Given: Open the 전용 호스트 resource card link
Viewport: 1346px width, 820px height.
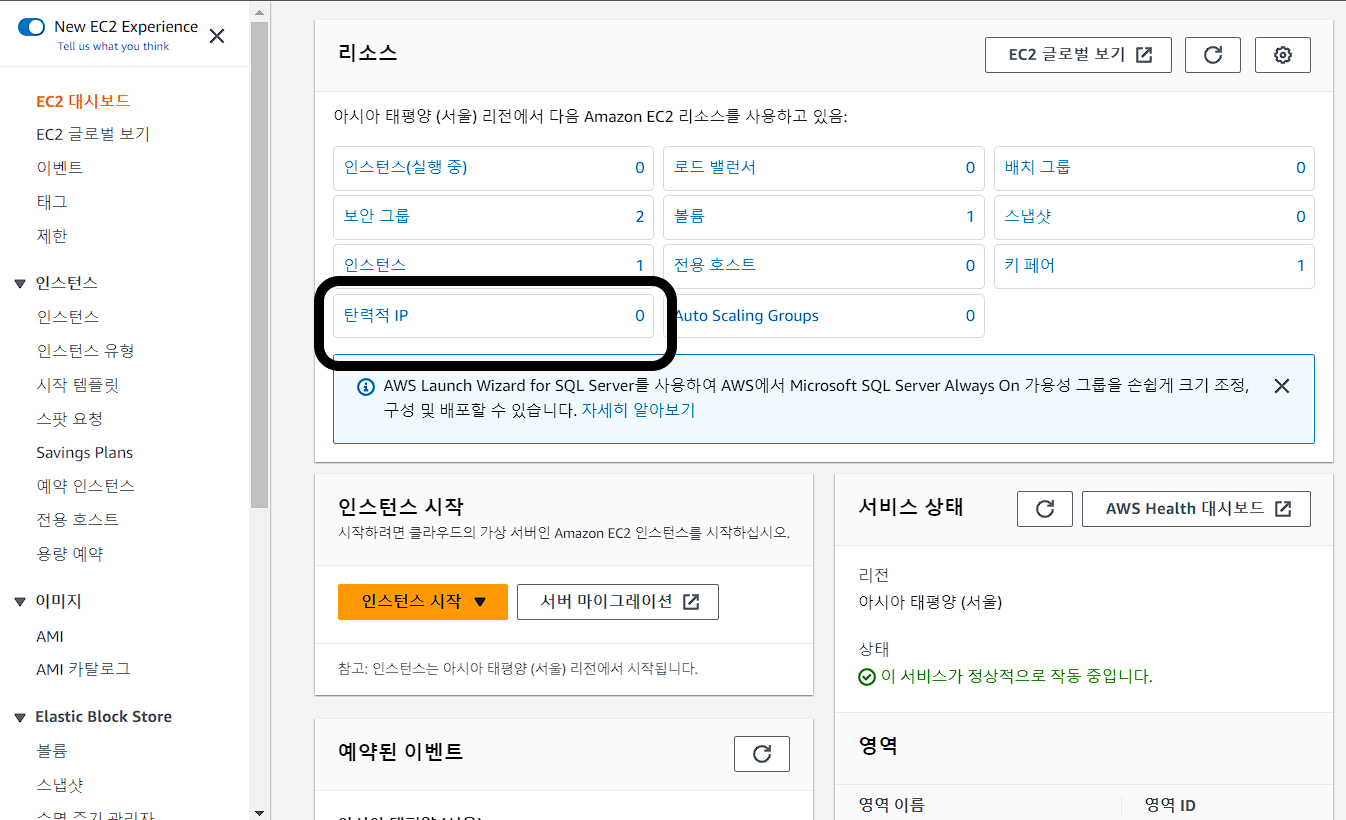Looking at the screenshot, I should [x=715, y=265].
